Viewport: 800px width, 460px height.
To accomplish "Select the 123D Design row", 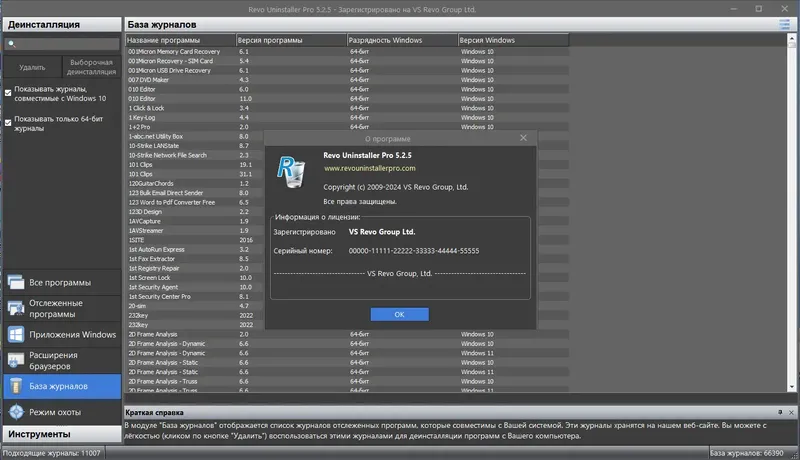I will 194,212.
